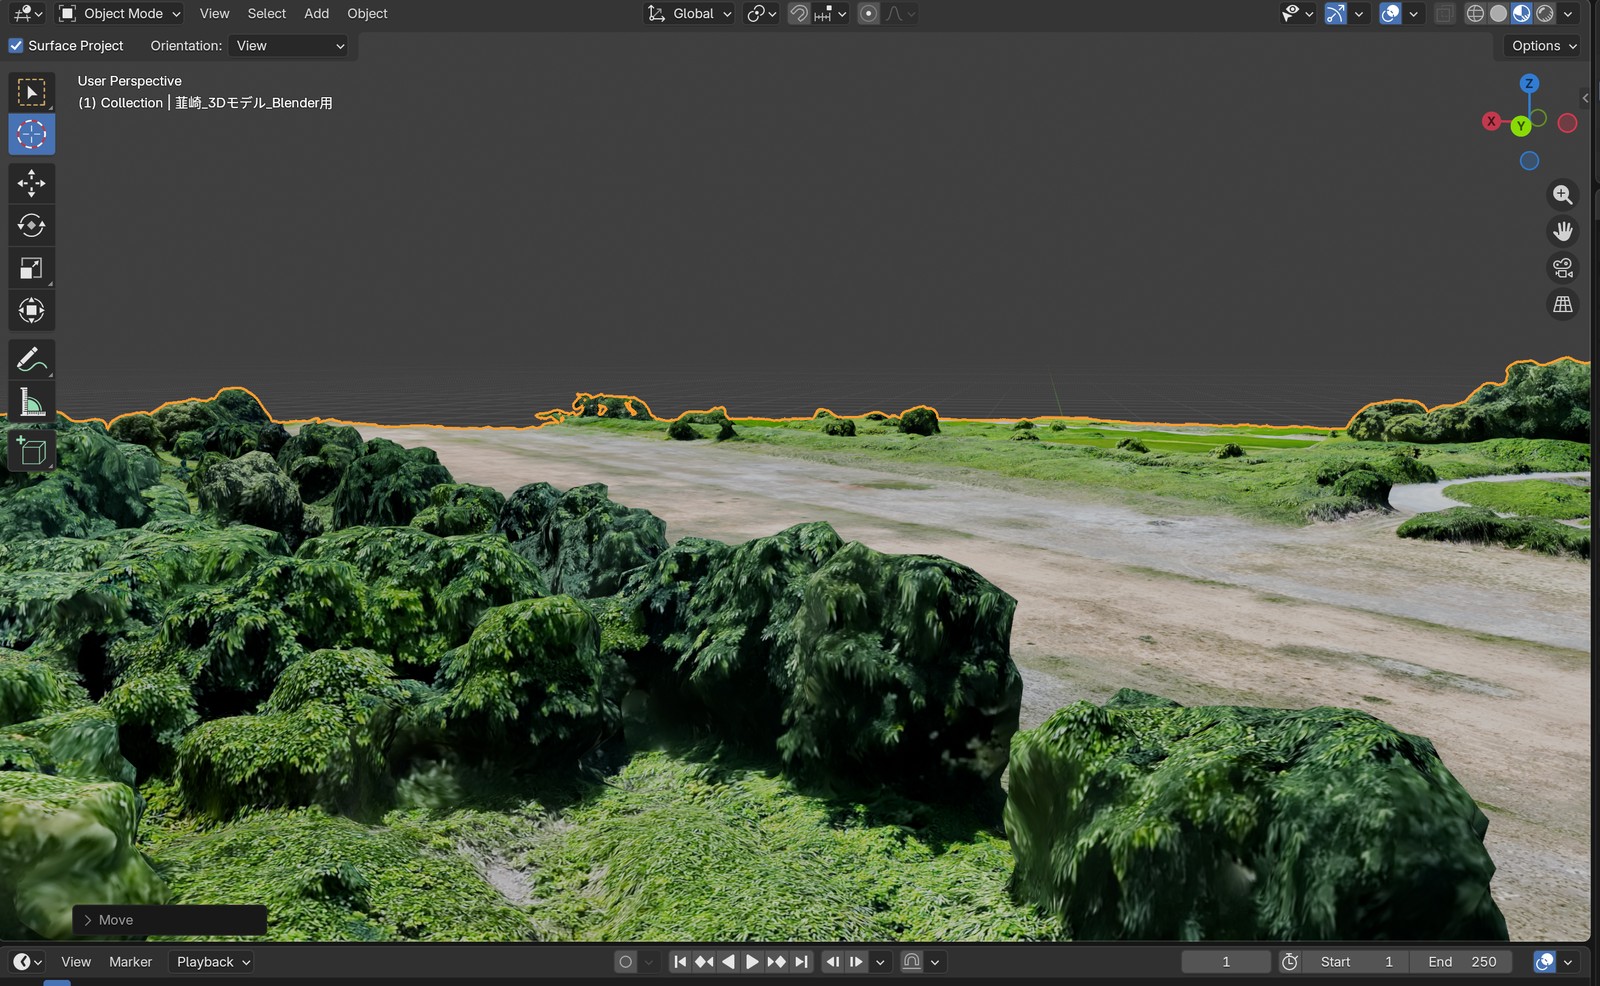Activate the Cursor tool
Screen dimensions: 1600x986
point(31,134)
